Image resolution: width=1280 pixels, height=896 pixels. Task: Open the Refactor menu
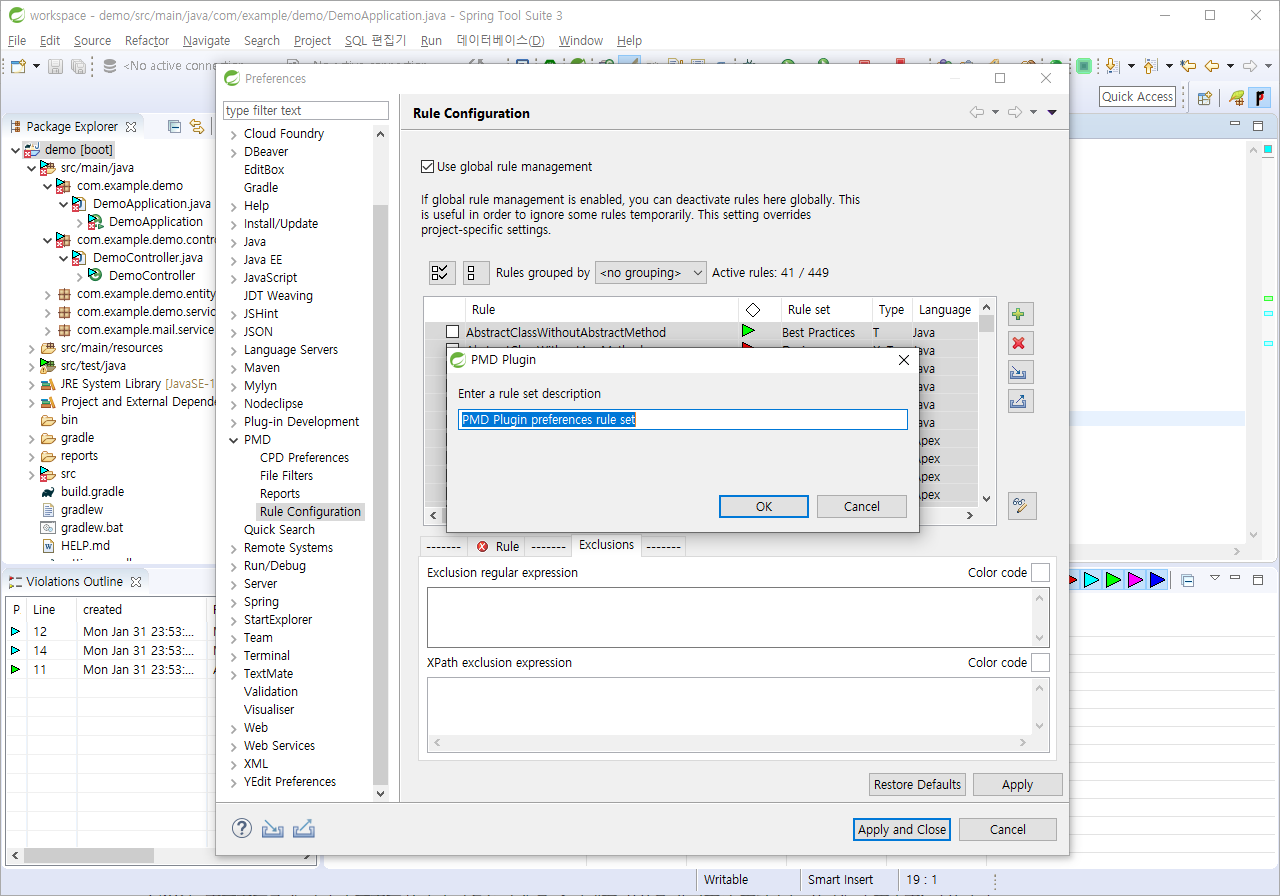(147, 41)
